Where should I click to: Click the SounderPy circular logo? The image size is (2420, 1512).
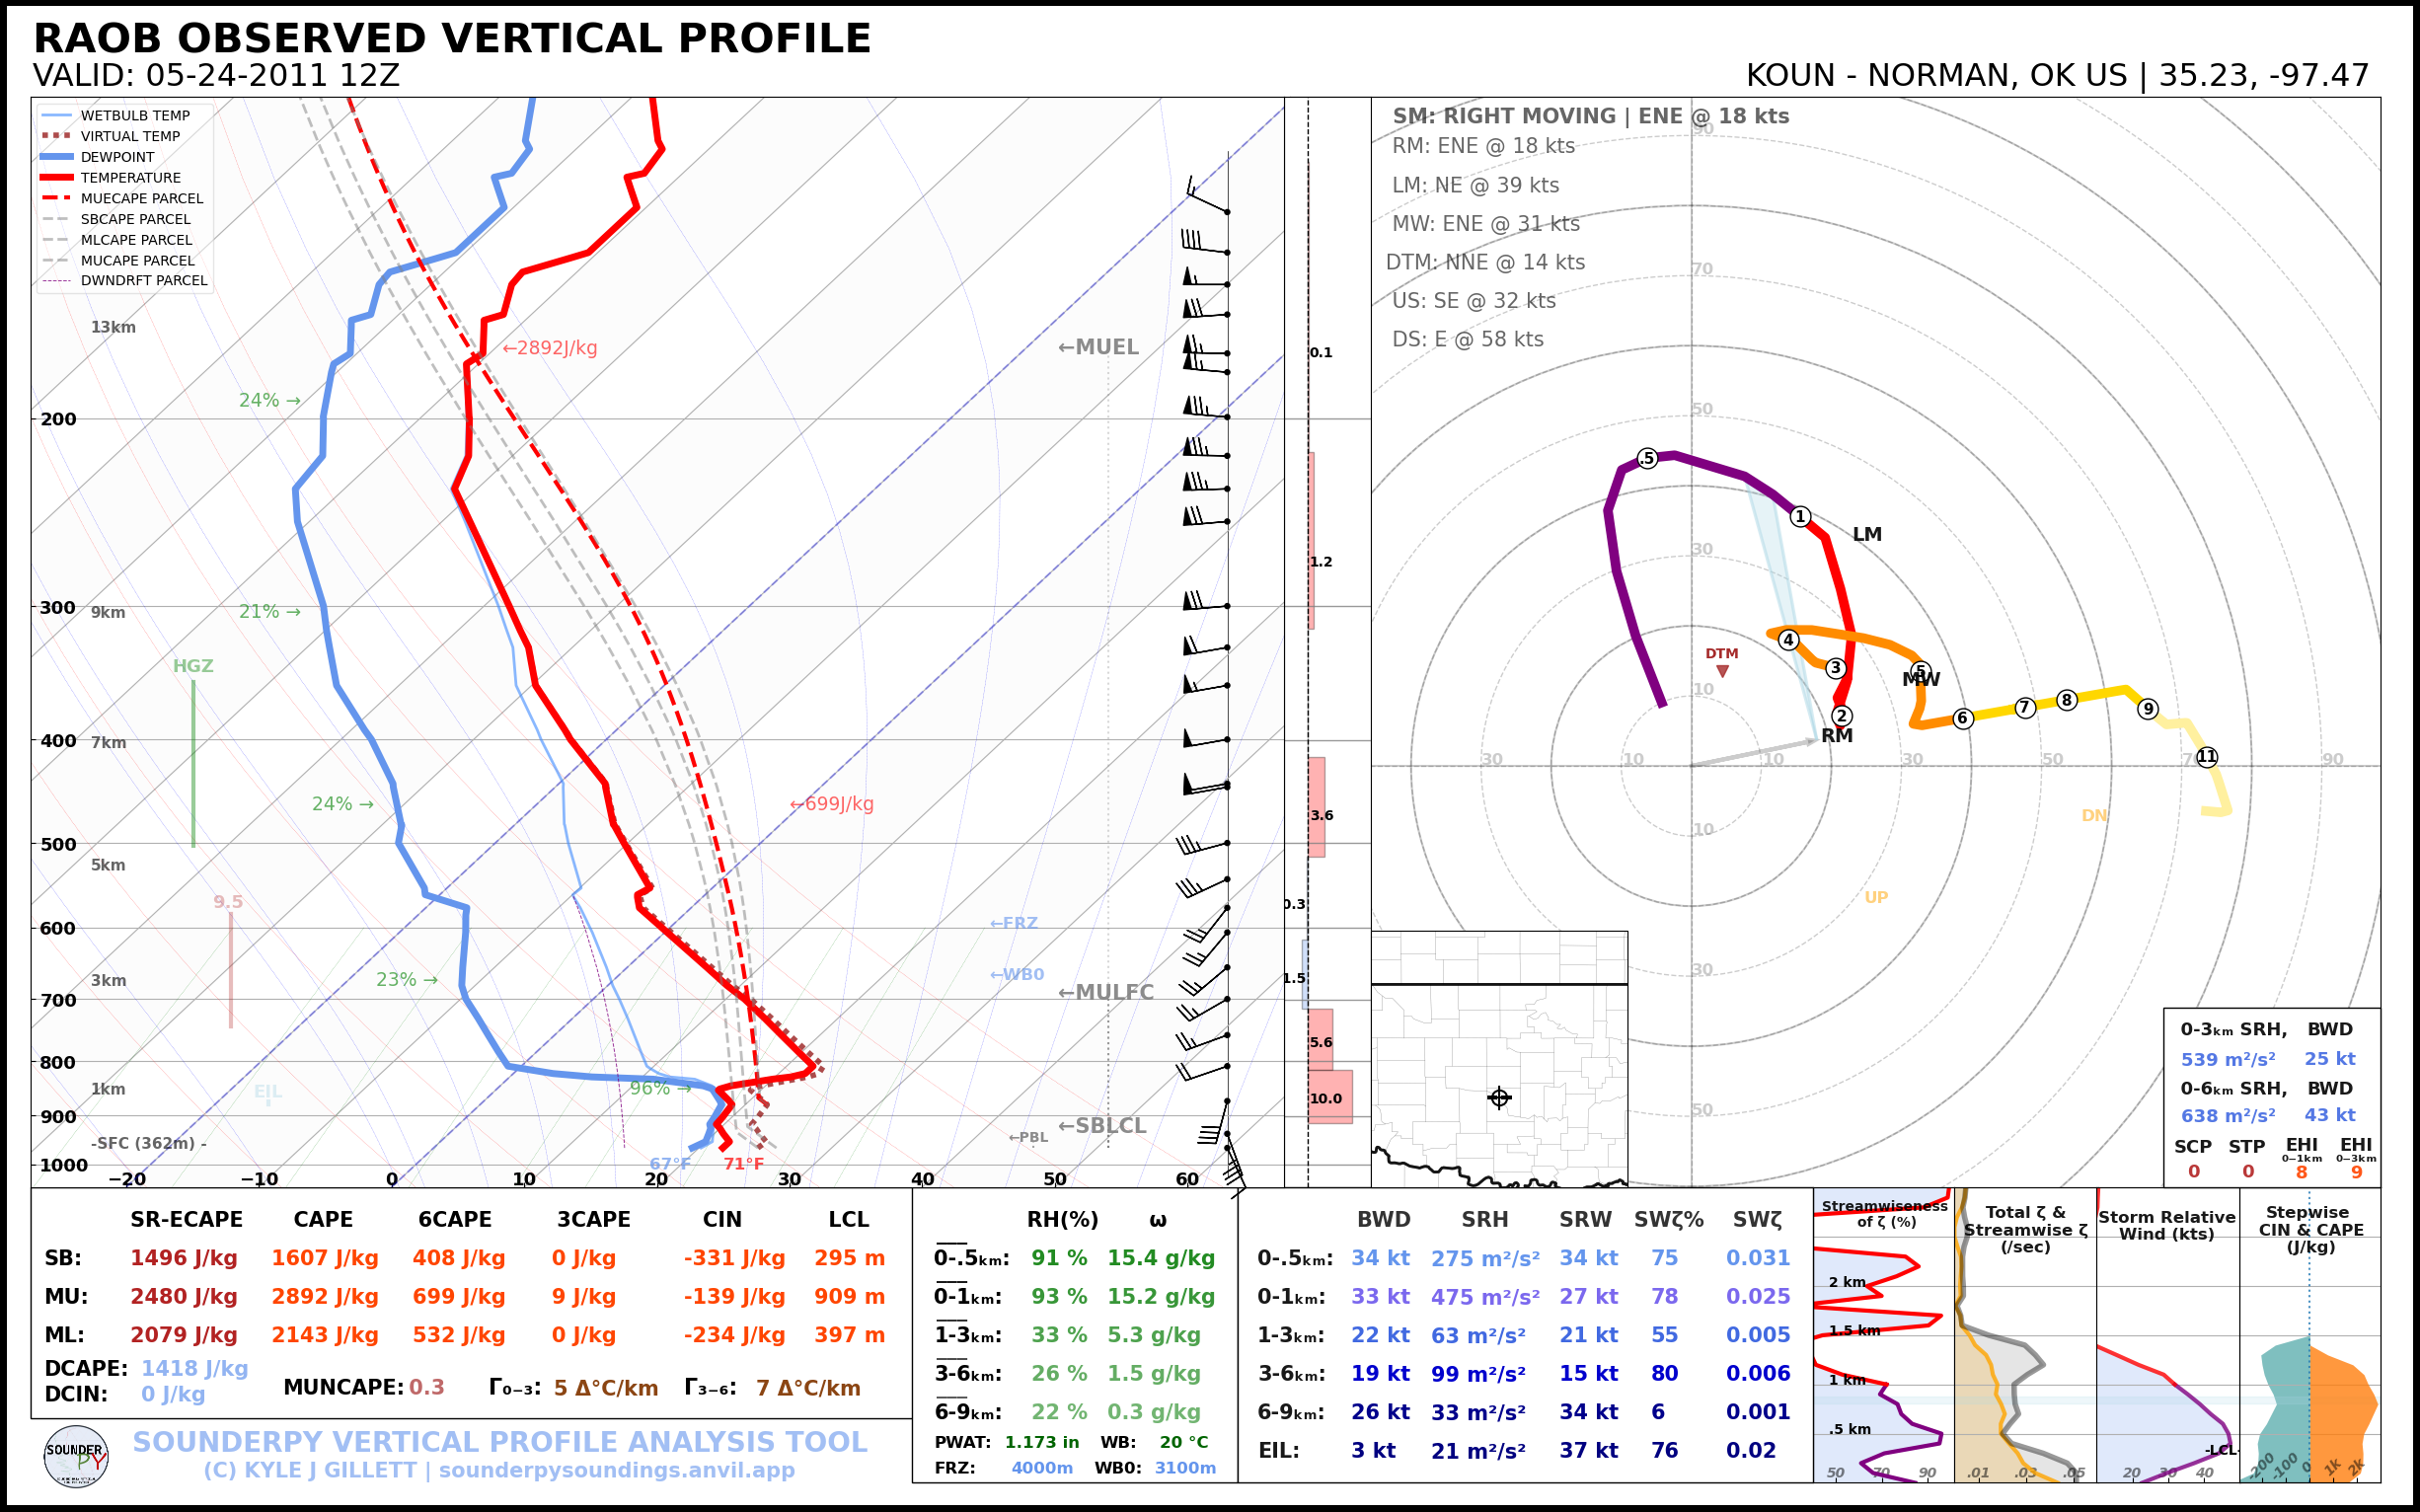pos(76,1457)
